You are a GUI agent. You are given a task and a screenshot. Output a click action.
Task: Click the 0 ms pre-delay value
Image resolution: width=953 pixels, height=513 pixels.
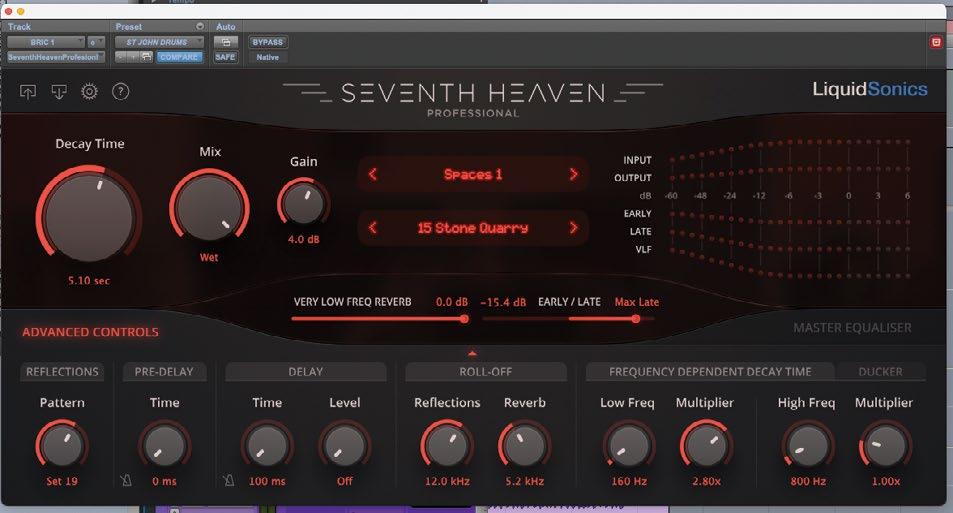click(164, 481)
